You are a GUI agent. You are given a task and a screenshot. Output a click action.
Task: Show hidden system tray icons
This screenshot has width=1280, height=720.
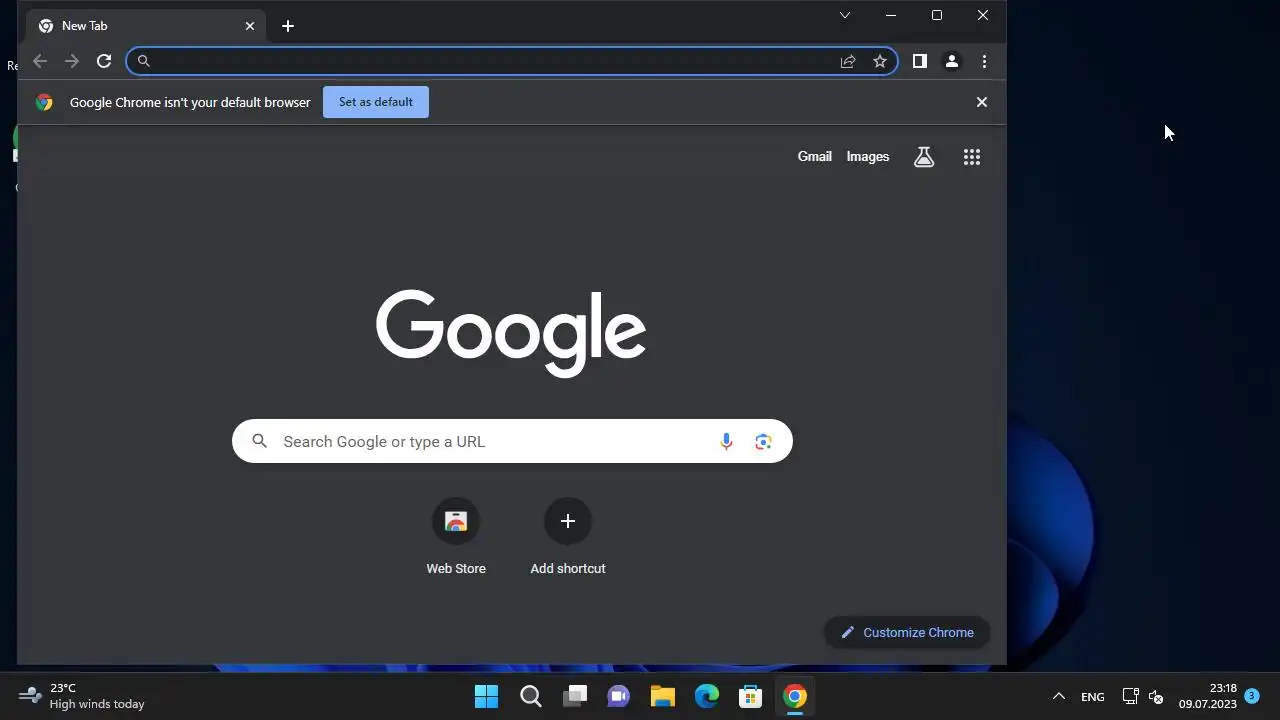coord(1059,697)
